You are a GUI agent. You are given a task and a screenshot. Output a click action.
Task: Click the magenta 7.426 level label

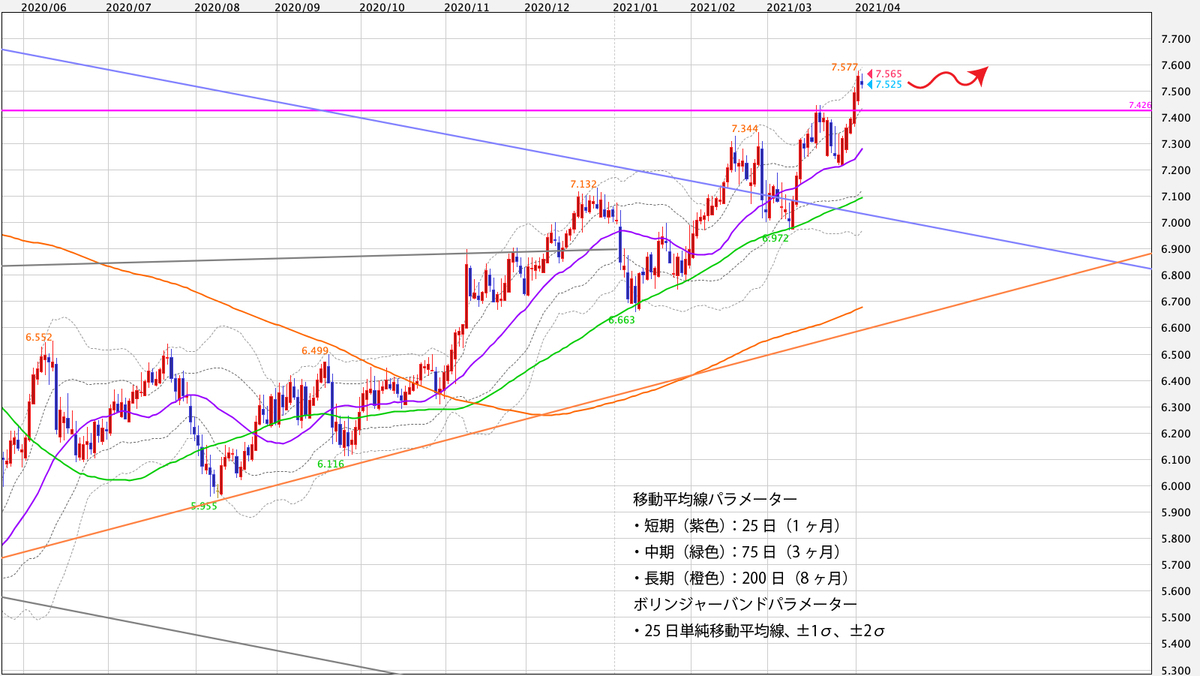(1140, 104)
